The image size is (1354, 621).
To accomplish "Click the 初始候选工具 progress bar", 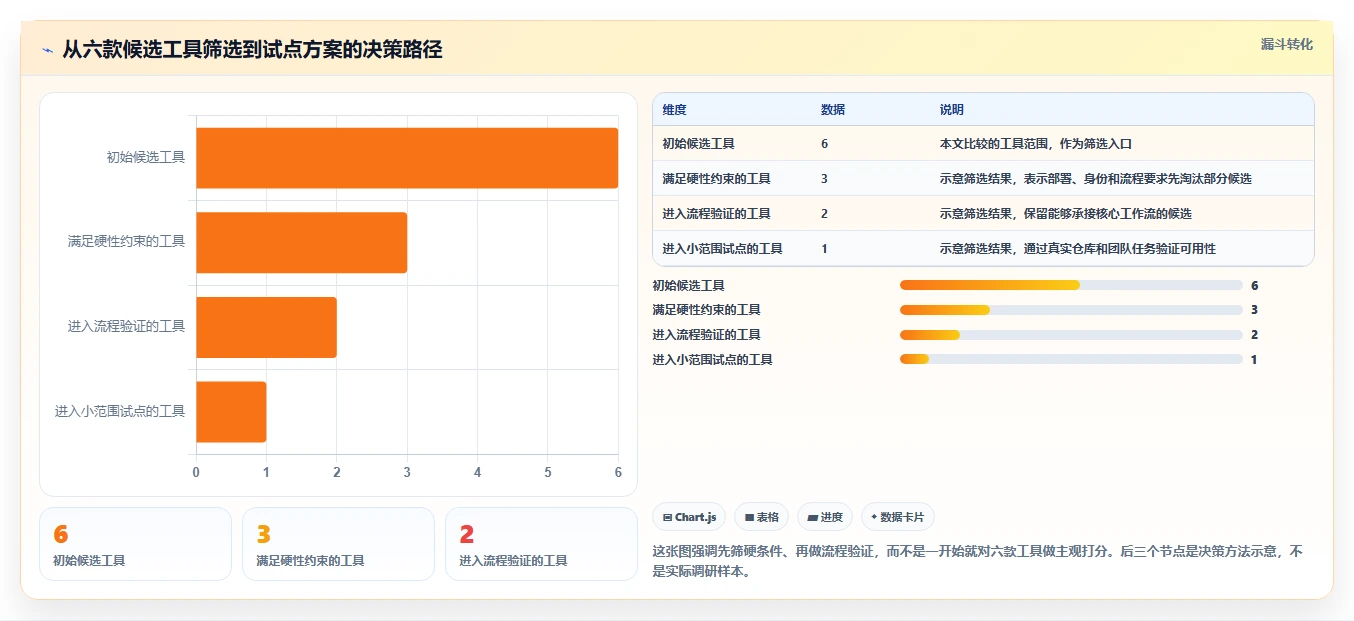I will pos(1071,285).
